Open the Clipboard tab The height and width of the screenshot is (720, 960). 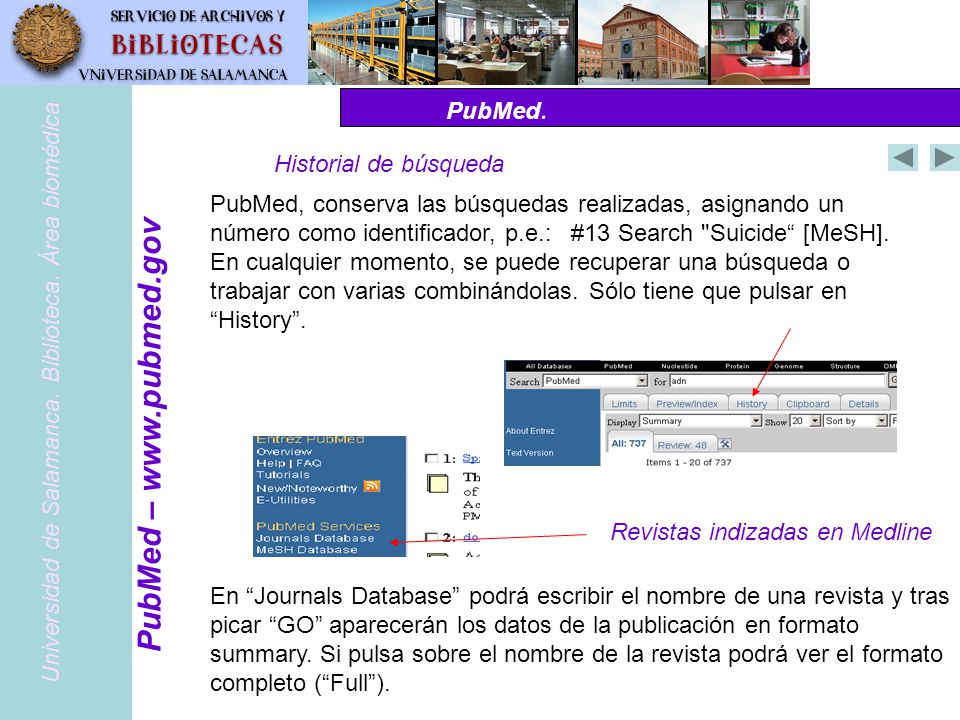point(808,403)
